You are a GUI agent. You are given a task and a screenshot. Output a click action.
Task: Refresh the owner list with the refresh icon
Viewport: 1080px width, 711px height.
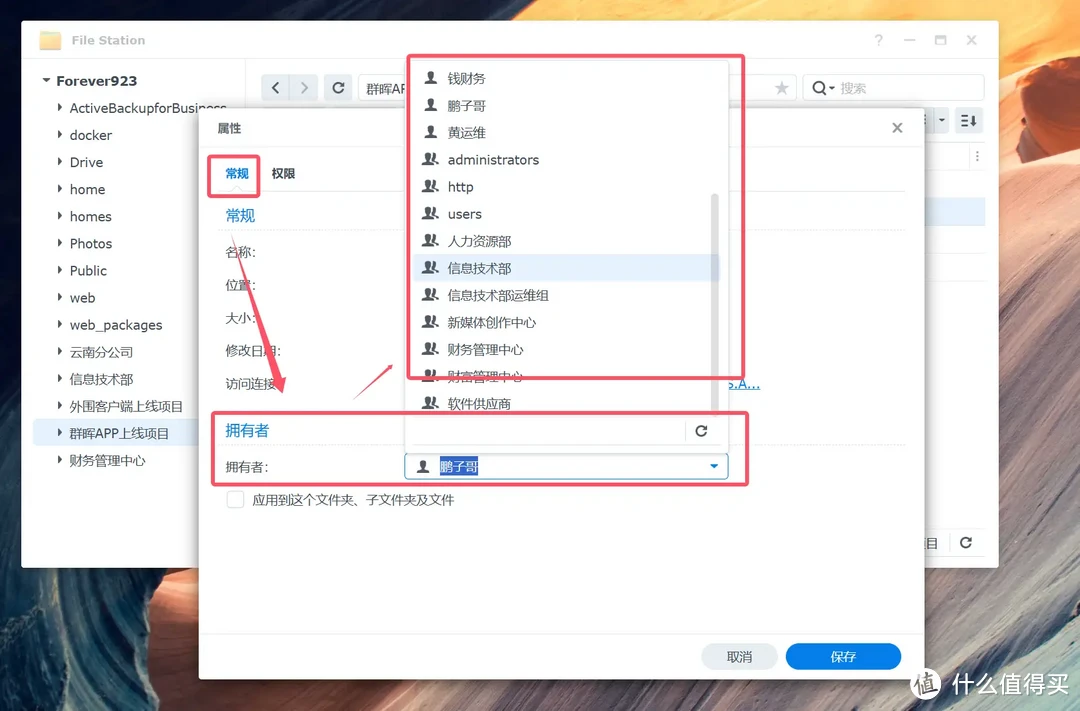tap(702, 430)
